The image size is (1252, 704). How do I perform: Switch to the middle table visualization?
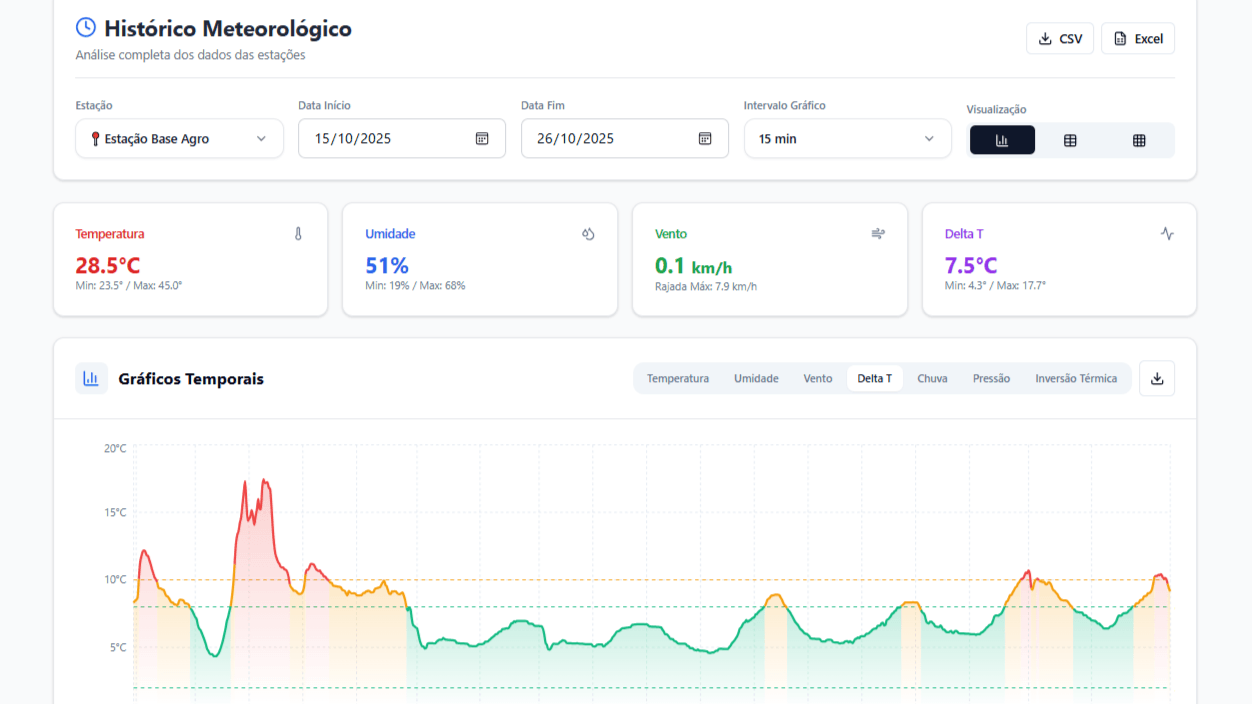pos(1070,140)
